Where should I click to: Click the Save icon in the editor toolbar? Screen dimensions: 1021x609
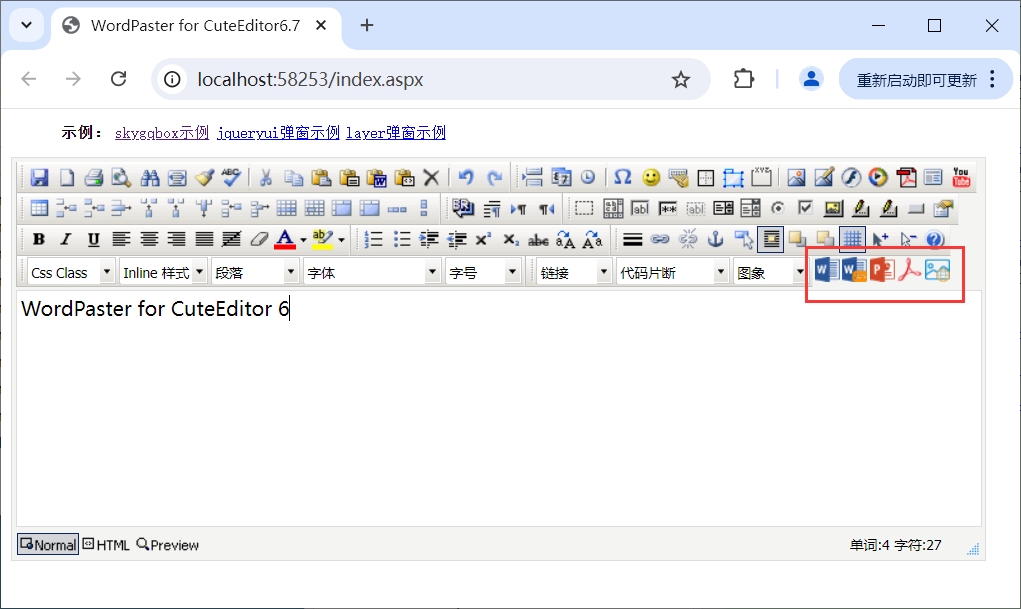click(39, 178)
